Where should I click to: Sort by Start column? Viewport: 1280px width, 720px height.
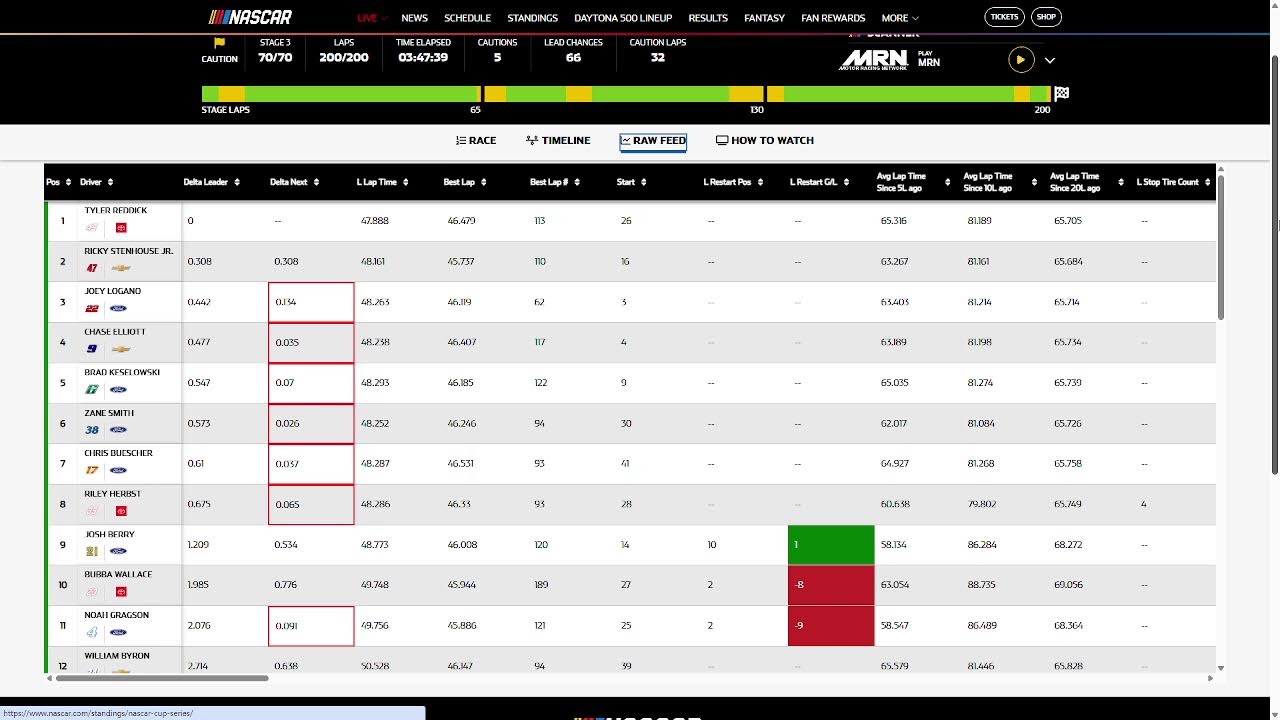[632, 182]
